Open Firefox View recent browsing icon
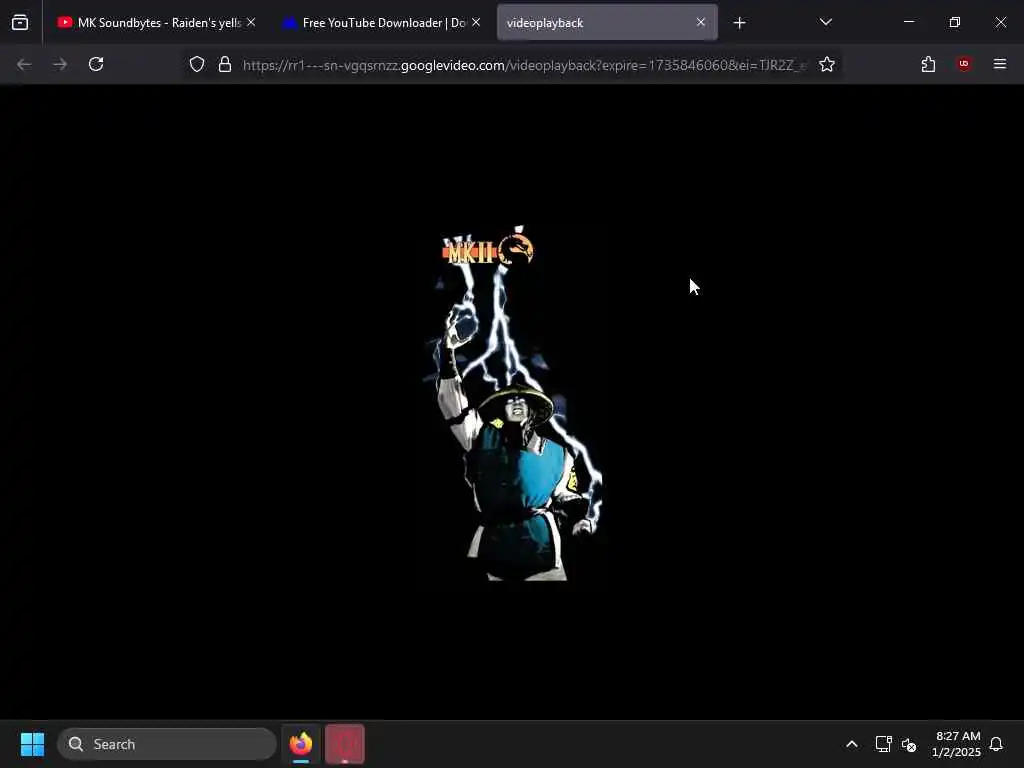Viewport: 1024px width, 768px height. [20, 23]
